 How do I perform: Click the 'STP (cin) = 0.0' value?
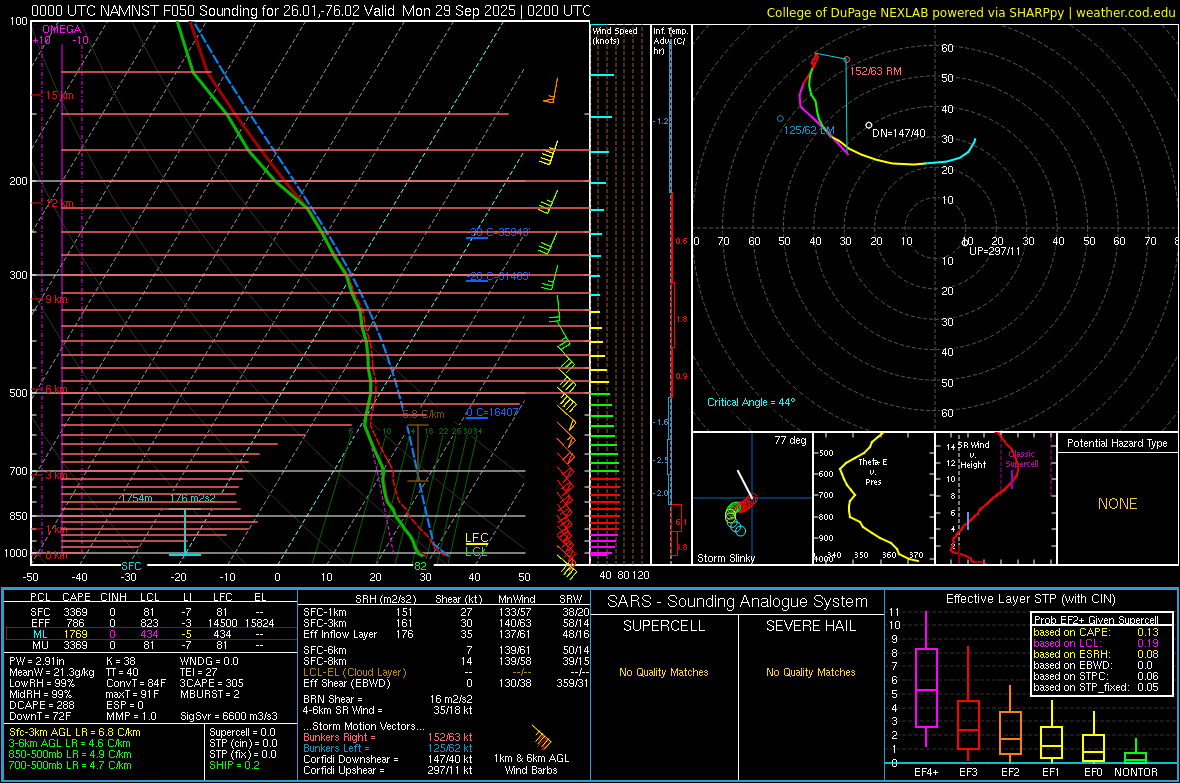click(x=243, y=743)
